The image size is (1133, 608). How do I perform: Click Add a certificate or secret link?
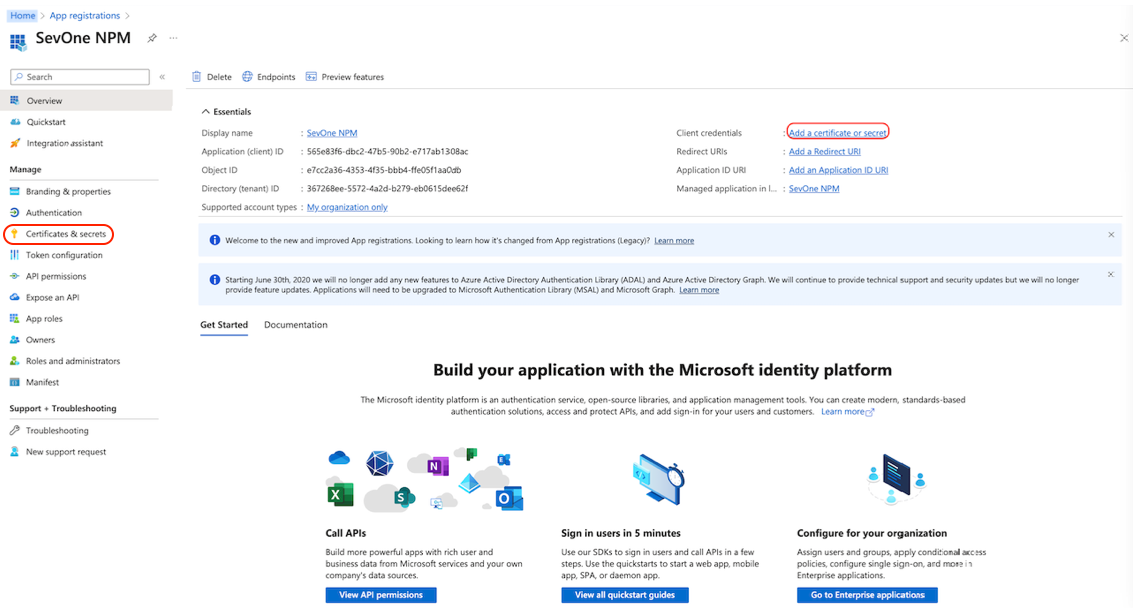pos(837,133)
